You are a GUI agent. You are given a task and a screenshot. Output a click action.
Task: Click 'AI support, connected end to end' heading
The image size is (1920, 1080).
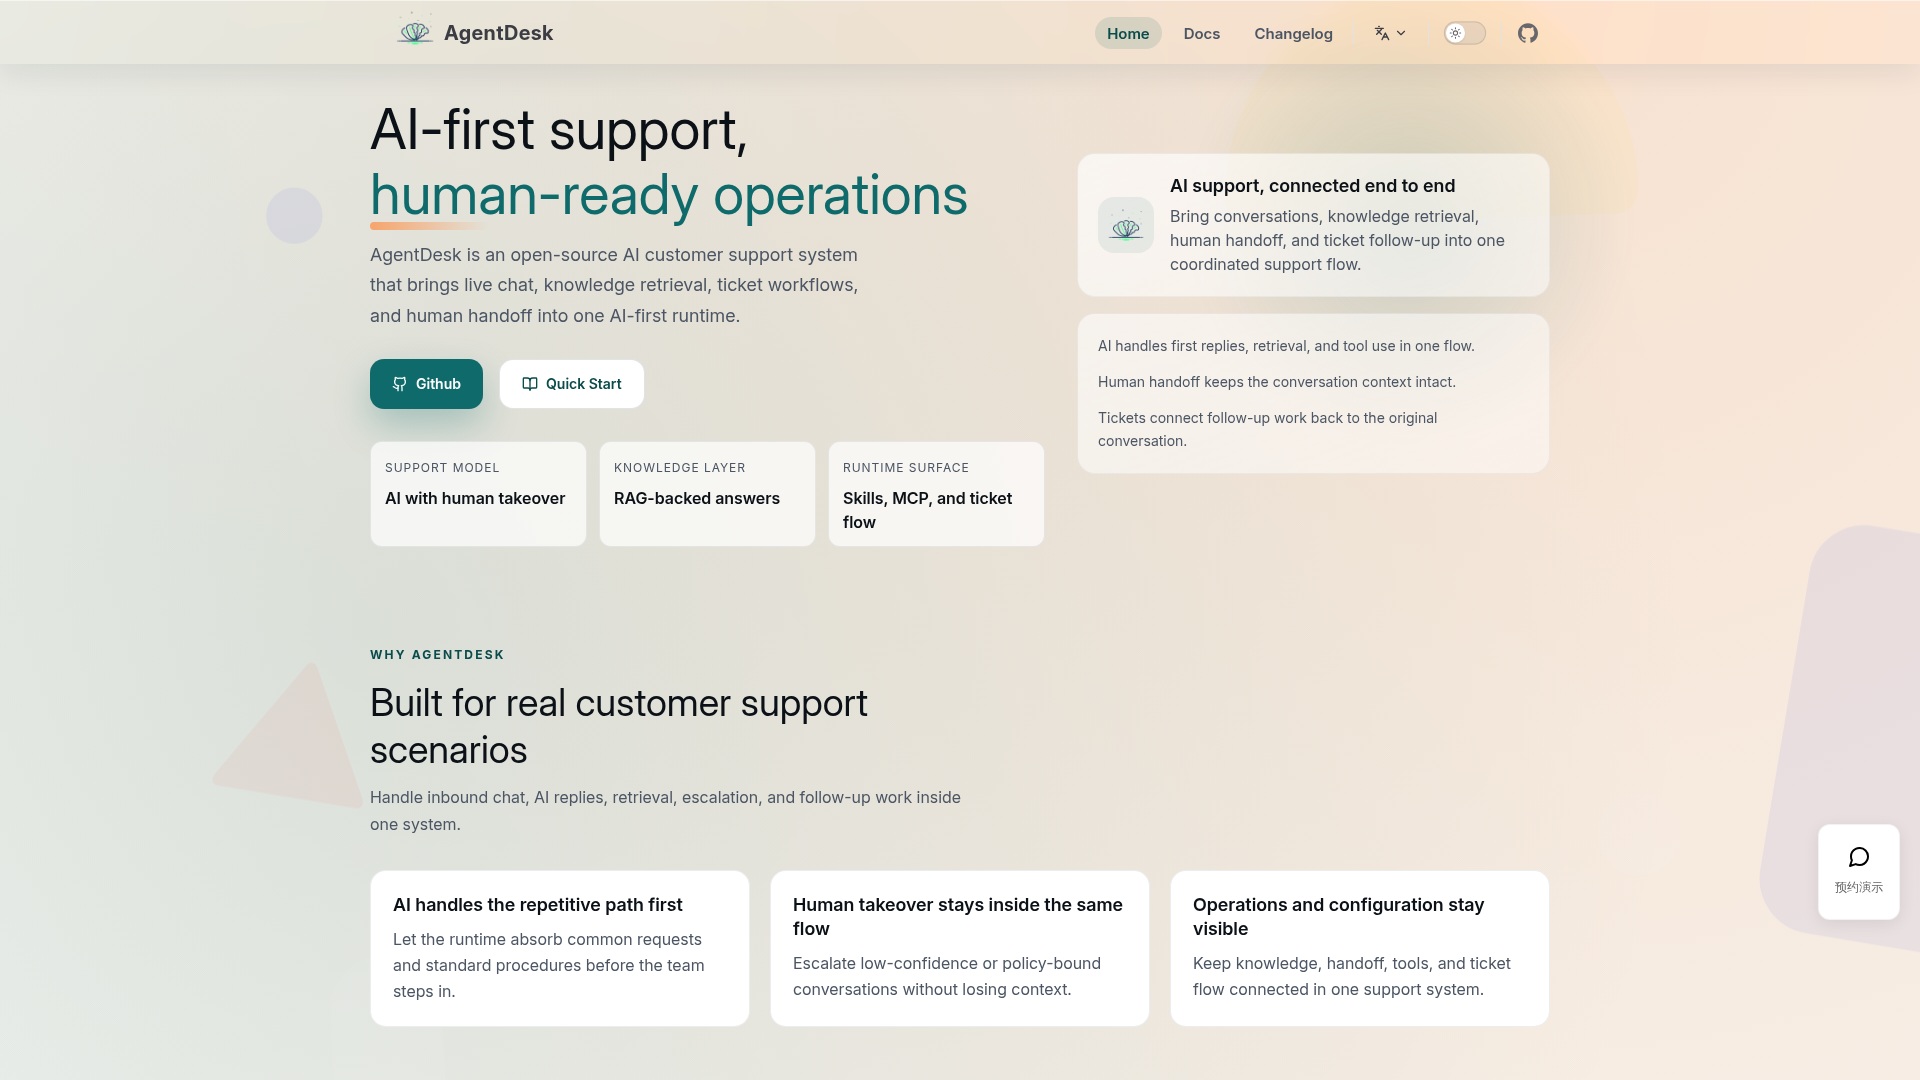click(1312, 186)
